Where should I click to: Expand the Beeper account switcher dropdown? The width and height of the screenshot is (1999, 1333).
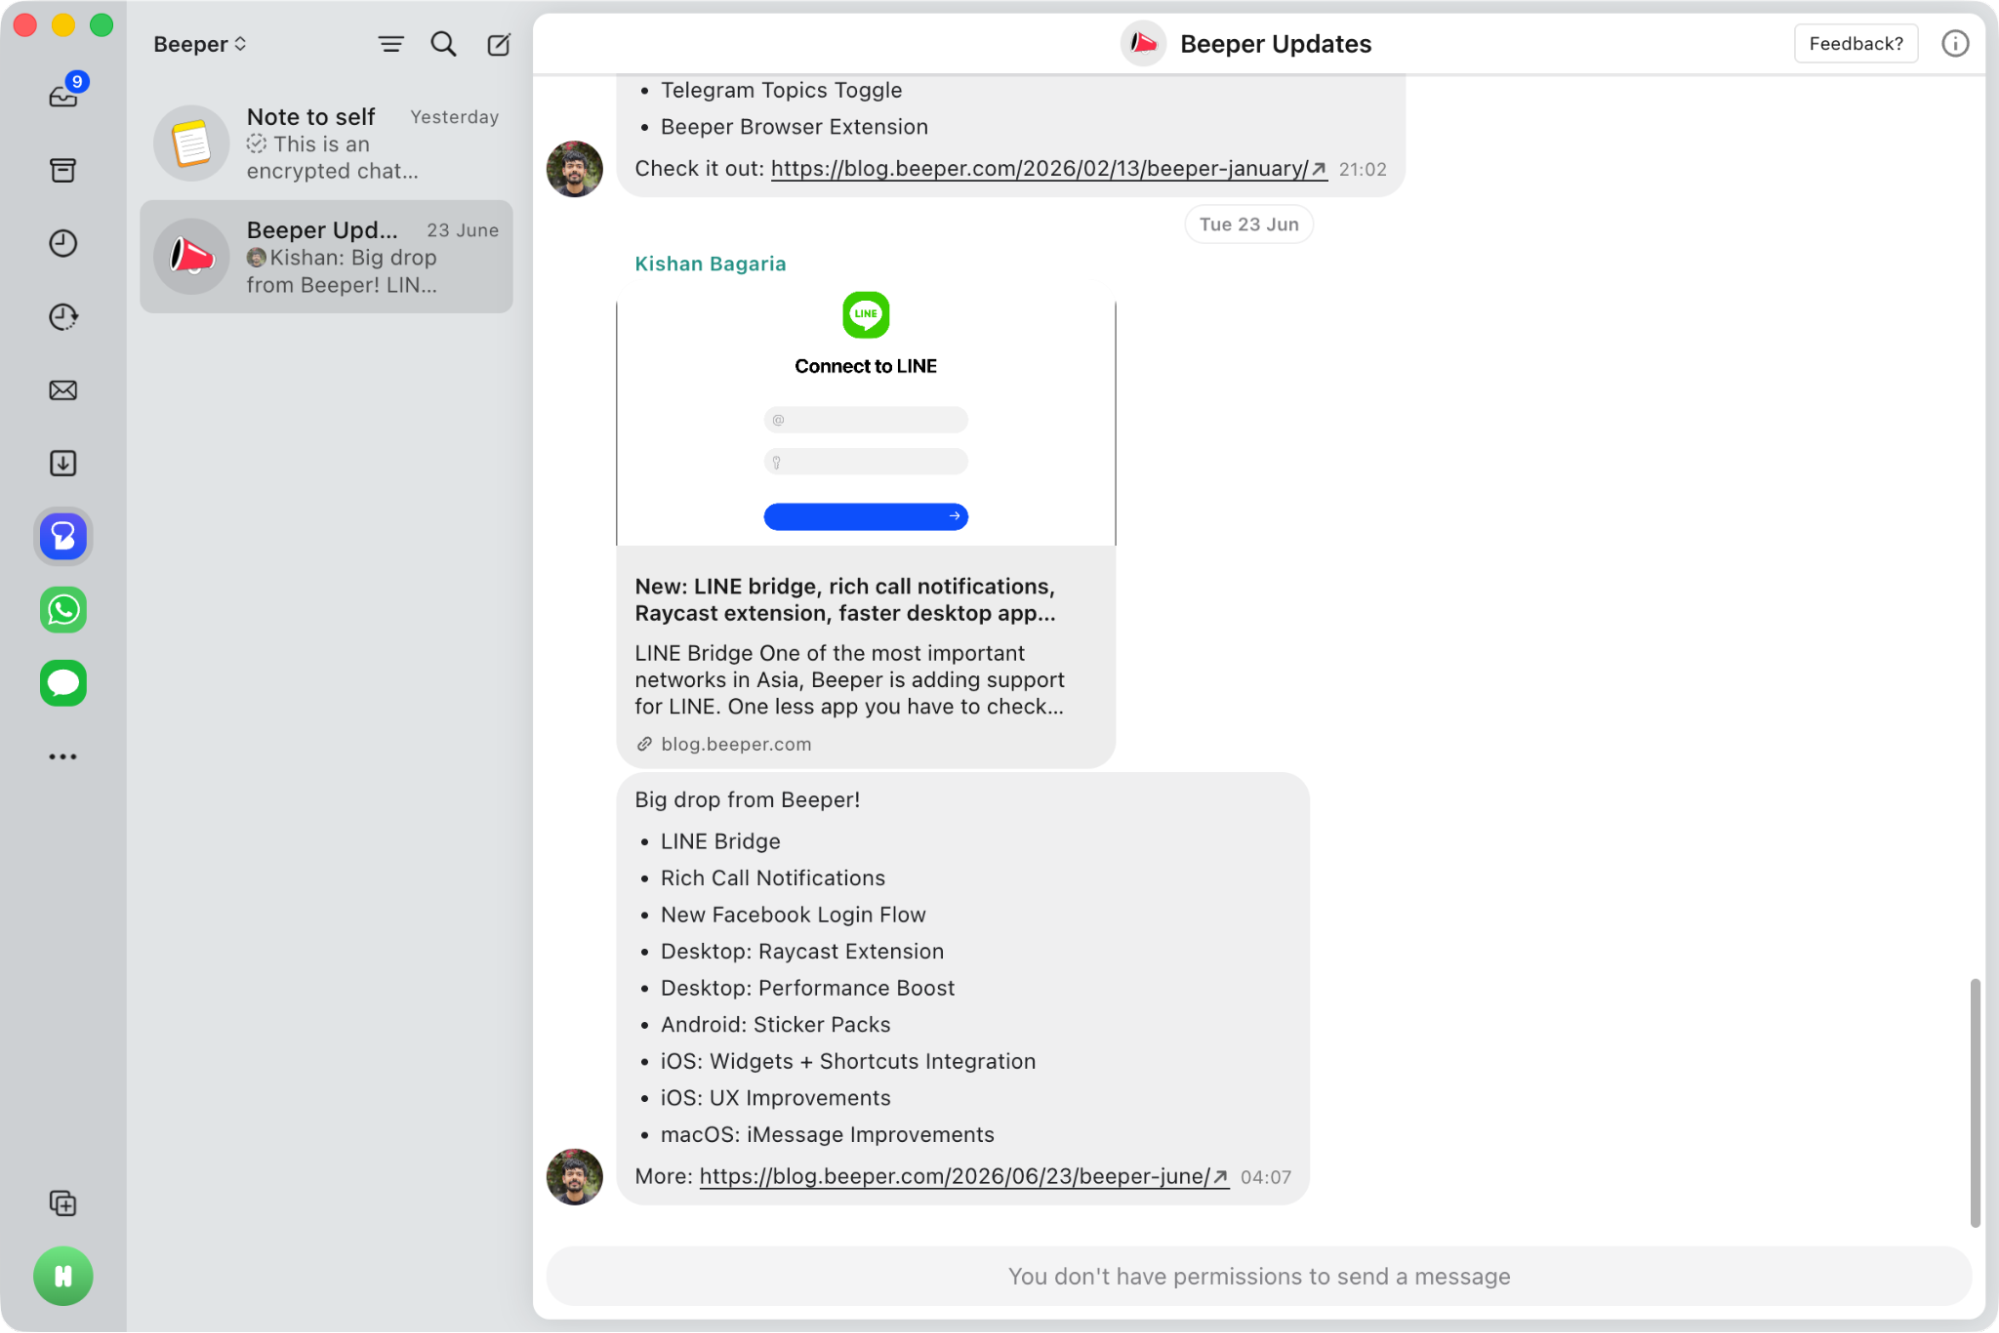[199, 44]
